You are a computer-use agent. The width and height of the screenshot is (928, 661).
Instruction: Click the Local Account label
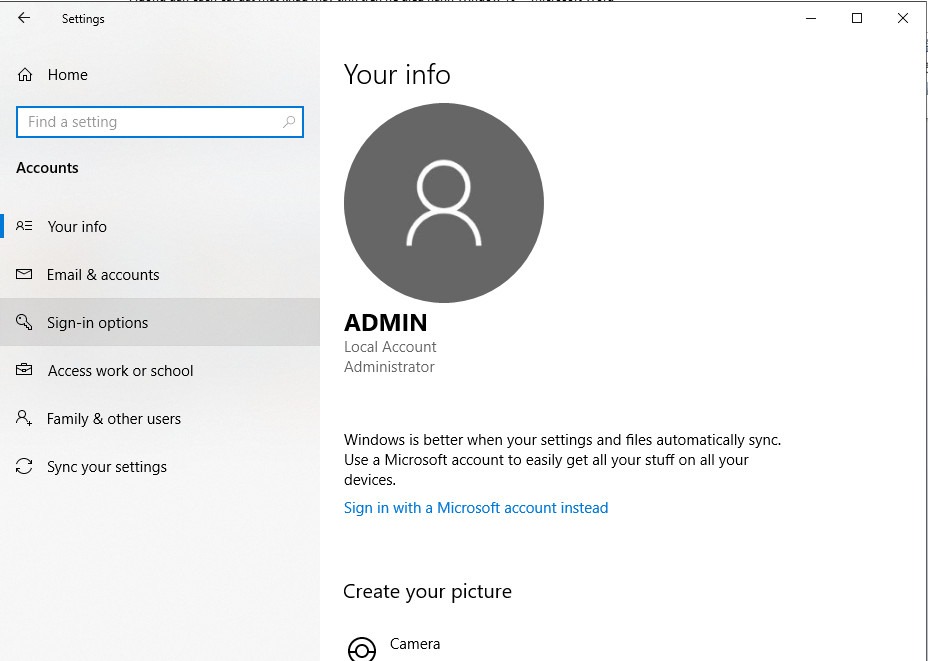390,347
